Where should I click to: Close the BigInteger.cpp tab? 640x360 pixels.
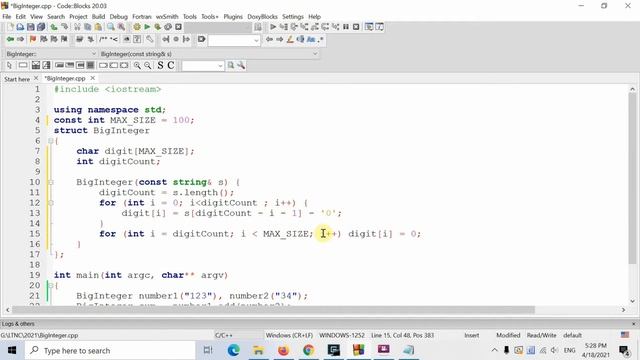(x=93, y=78)
